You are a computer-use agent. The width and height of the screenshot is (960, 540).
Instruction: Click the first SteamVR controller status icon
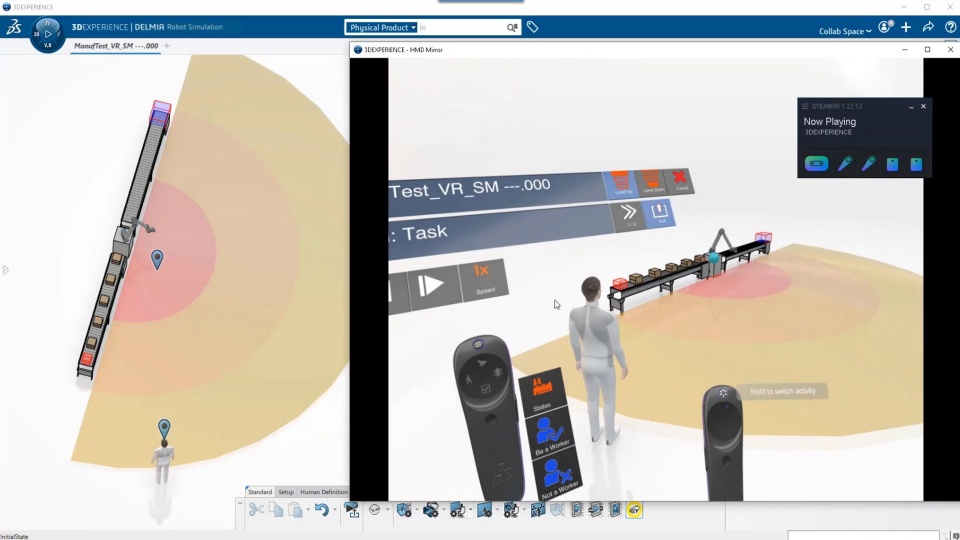coord(845,163)
